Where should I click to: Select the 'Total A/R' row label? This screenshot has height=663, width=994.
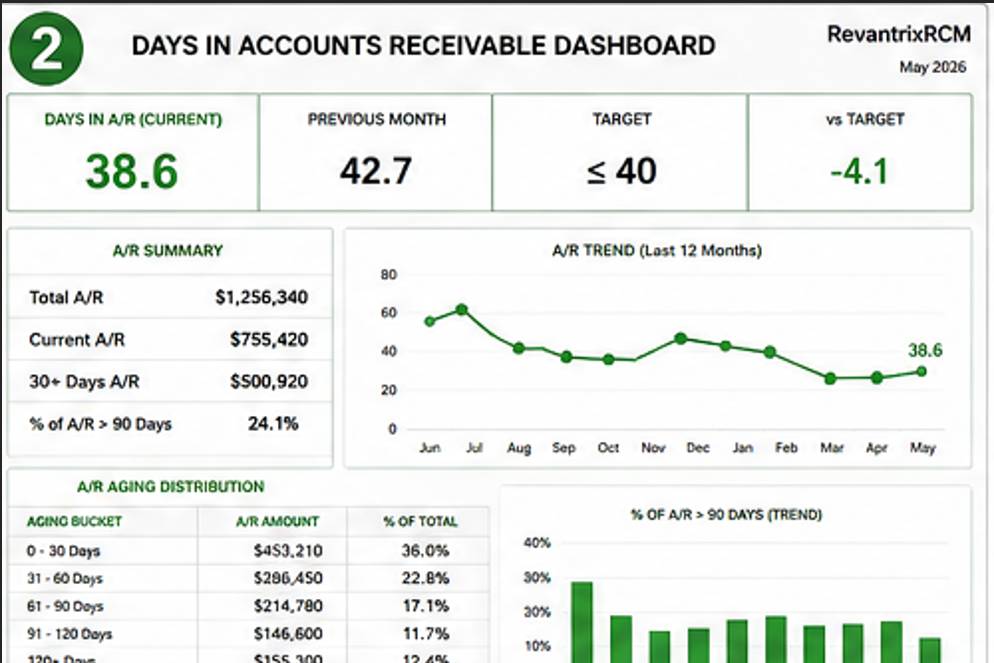tap(66, 297)
